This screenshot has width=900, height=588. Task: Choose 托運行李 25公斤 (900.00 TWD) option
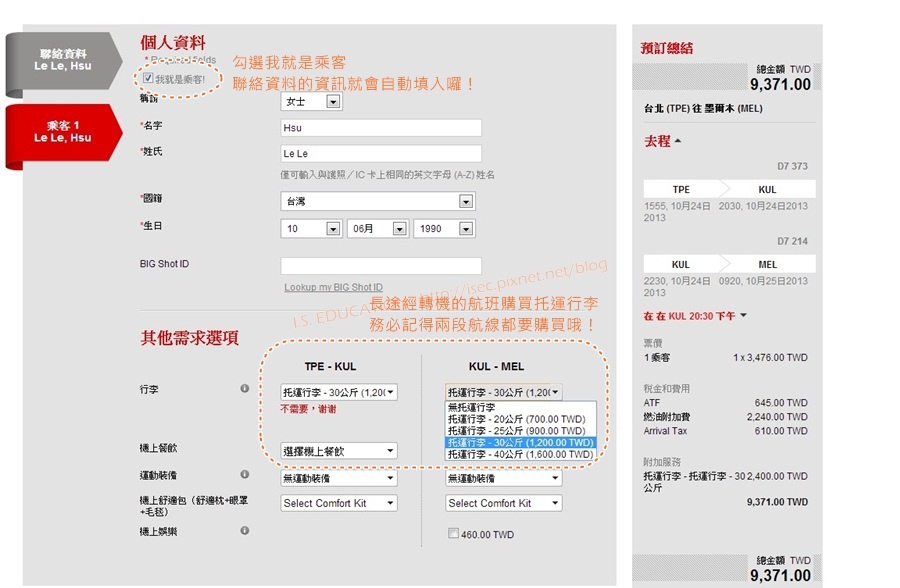point(521,431)
